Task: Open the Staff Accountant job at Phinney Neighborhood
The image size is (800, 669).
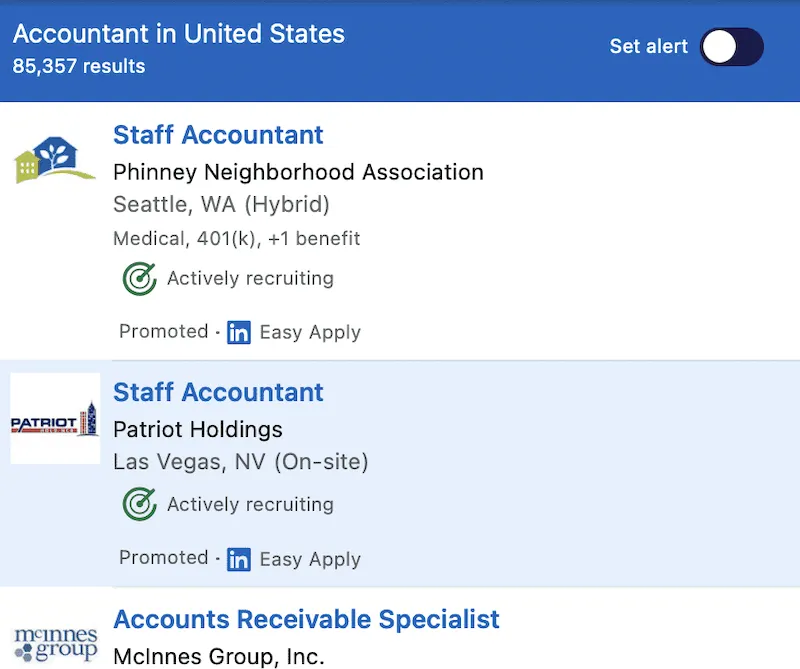Action: click(x=218, y=135)
